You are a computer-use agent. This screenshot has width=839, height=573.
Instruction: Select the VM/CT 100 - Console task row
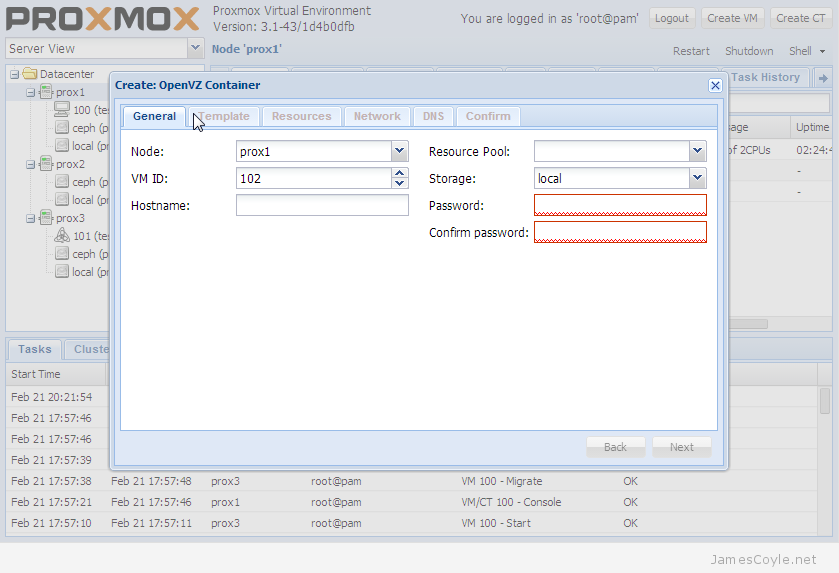pyautogui.click(x=411, y=502)
